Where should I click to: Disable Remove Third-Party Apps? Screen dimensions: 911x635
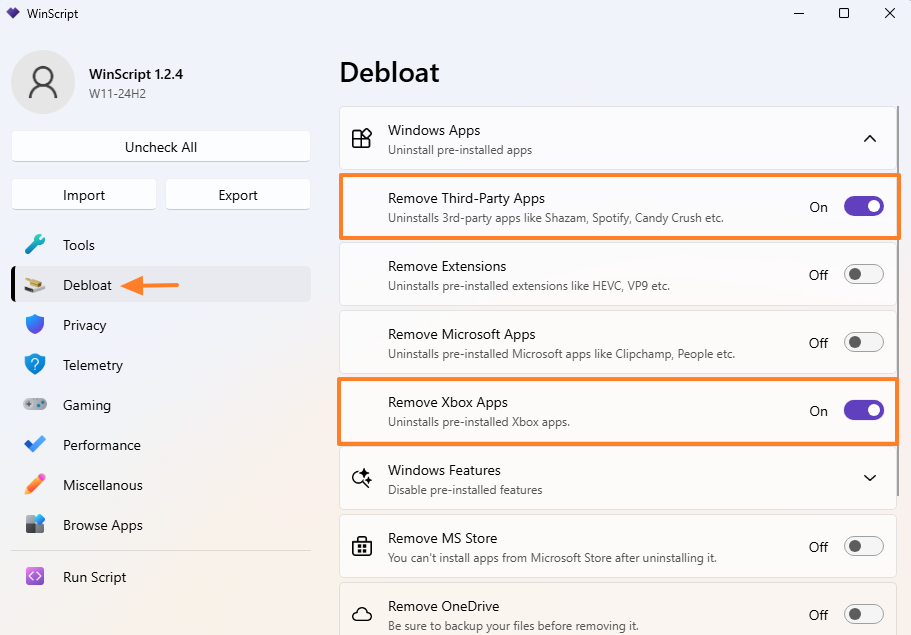[863, 206]
